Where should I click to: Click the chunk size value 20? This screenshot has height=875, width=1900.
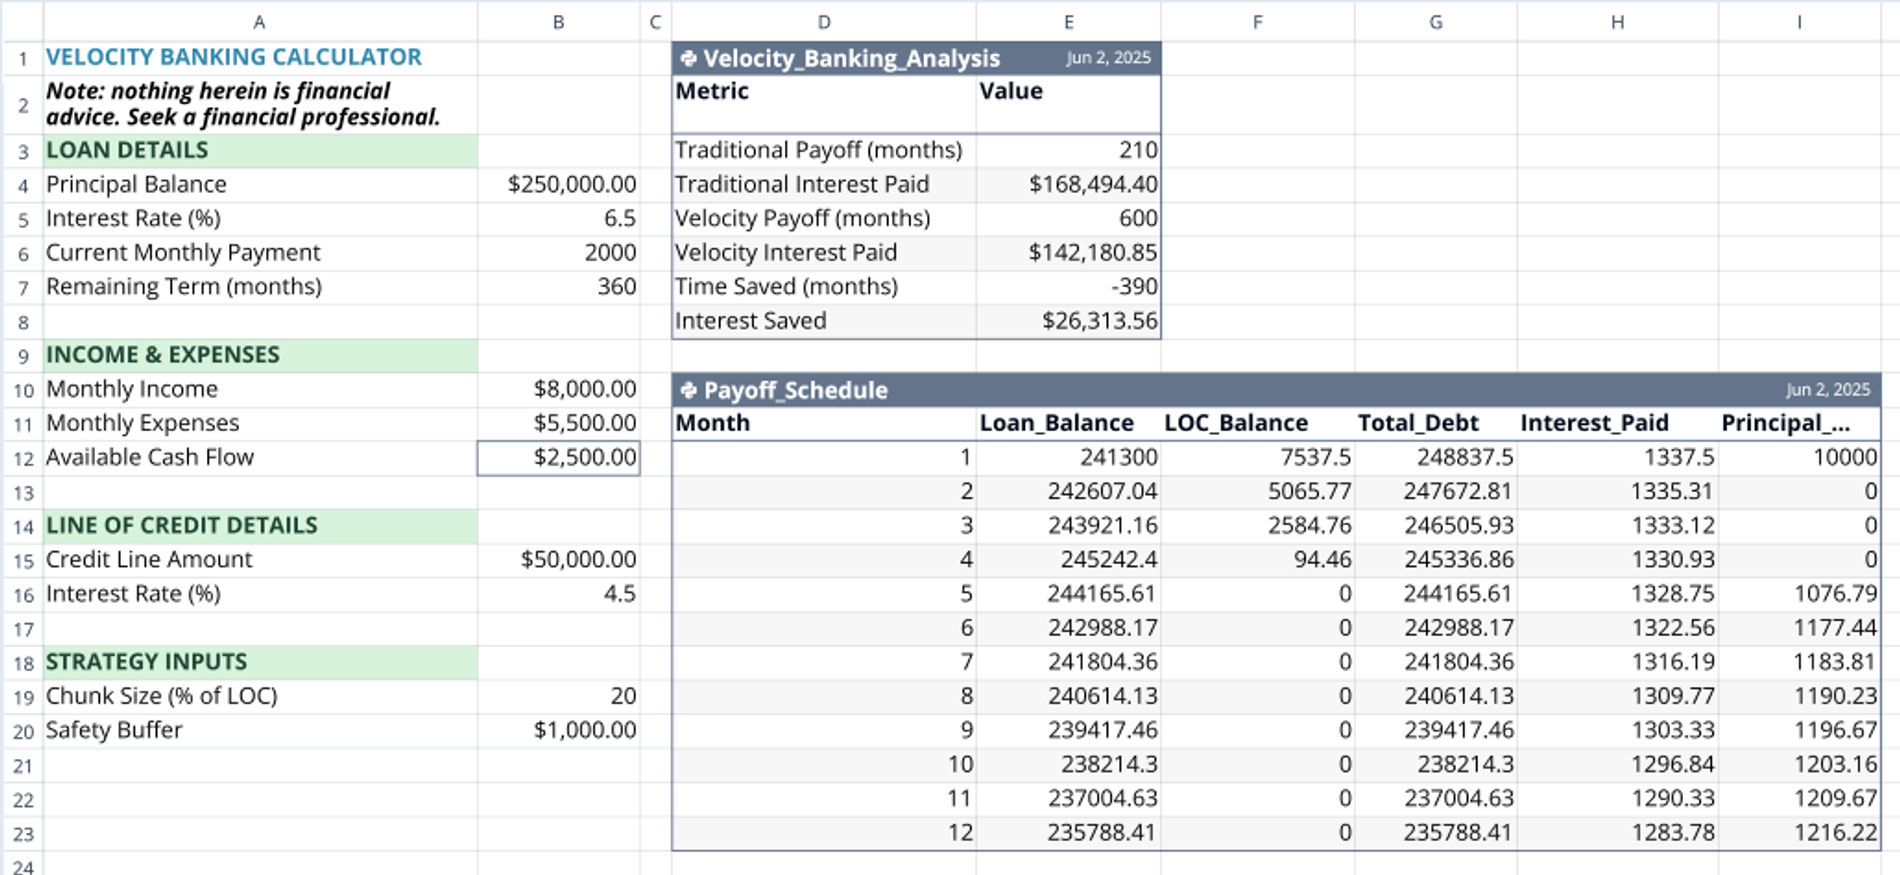click(559, 697)
